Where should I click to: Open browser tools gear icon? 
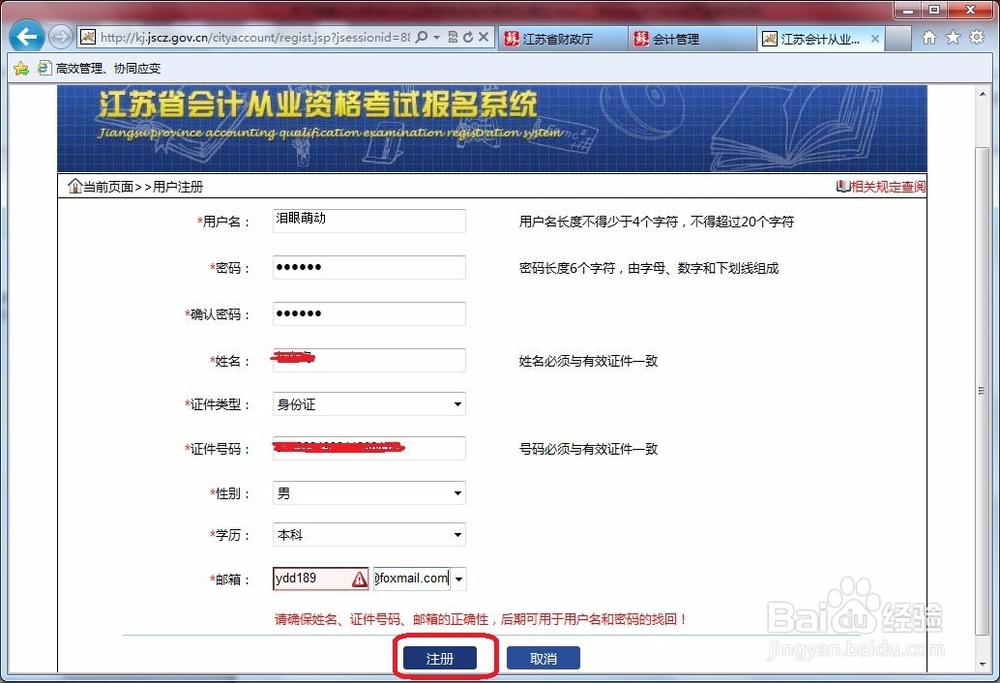point(976,38)
